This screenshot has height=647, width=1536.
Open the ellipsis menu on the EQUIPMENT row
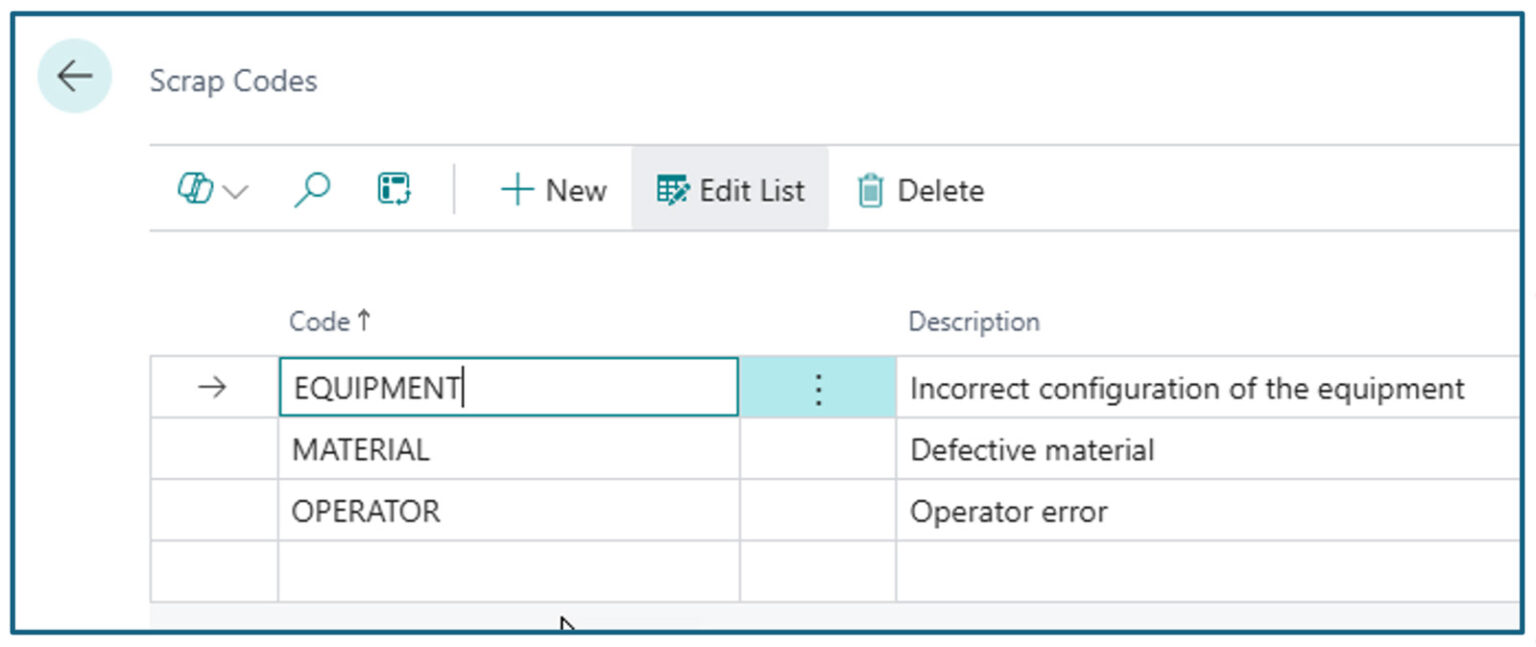coord(817,390)
